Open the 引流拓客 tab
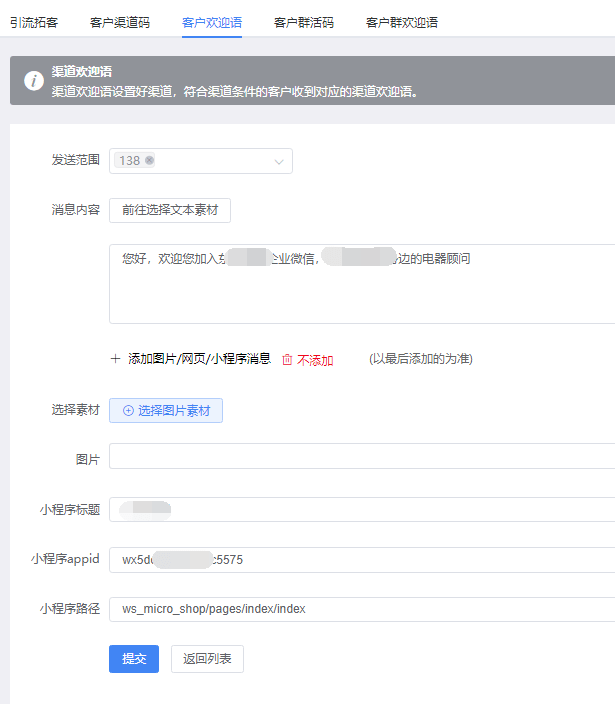The height and width of the screenshot is (704, 615). tap(34, 22)
